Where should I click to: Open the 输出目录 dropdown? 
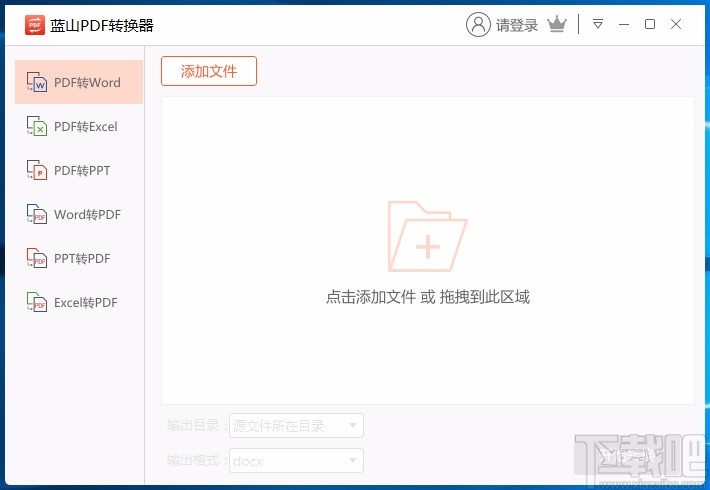296,425
